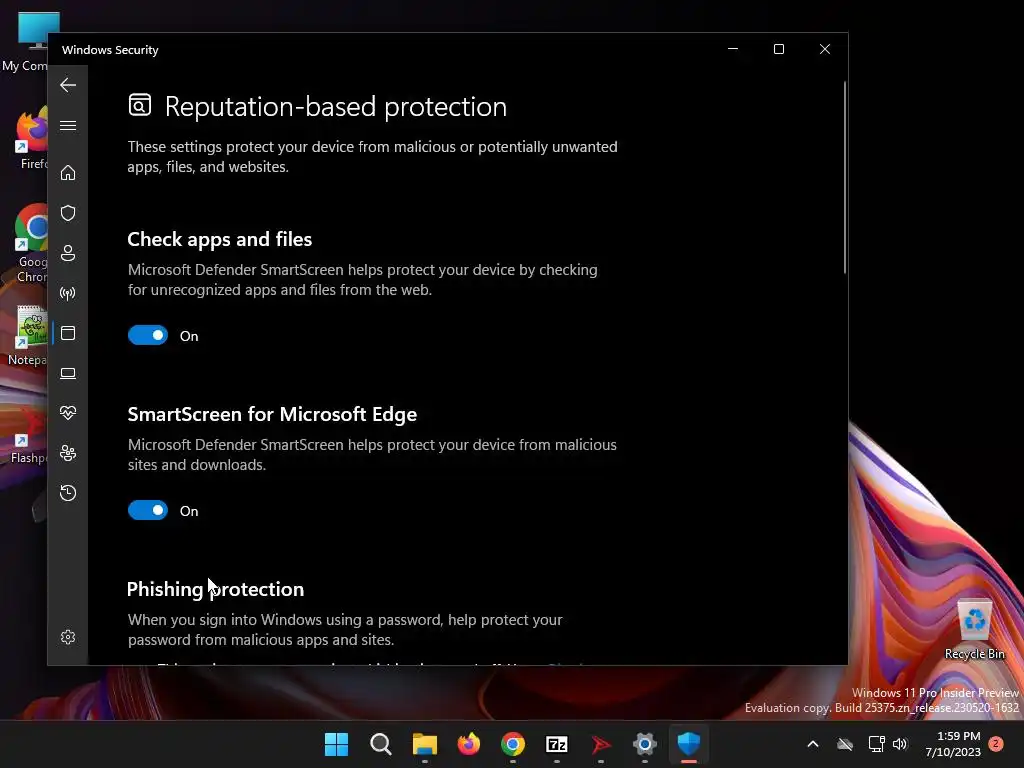This screenshot has width=1024, height=768.
Task: Open Device performance & health heart icon
Action: 68,413
